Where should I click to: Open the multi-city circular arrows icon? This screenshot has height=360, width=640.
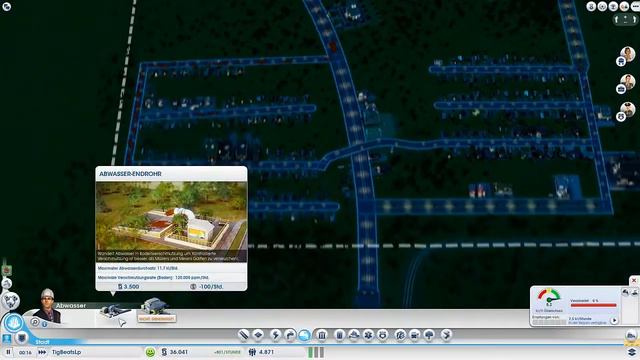point(10,301)
